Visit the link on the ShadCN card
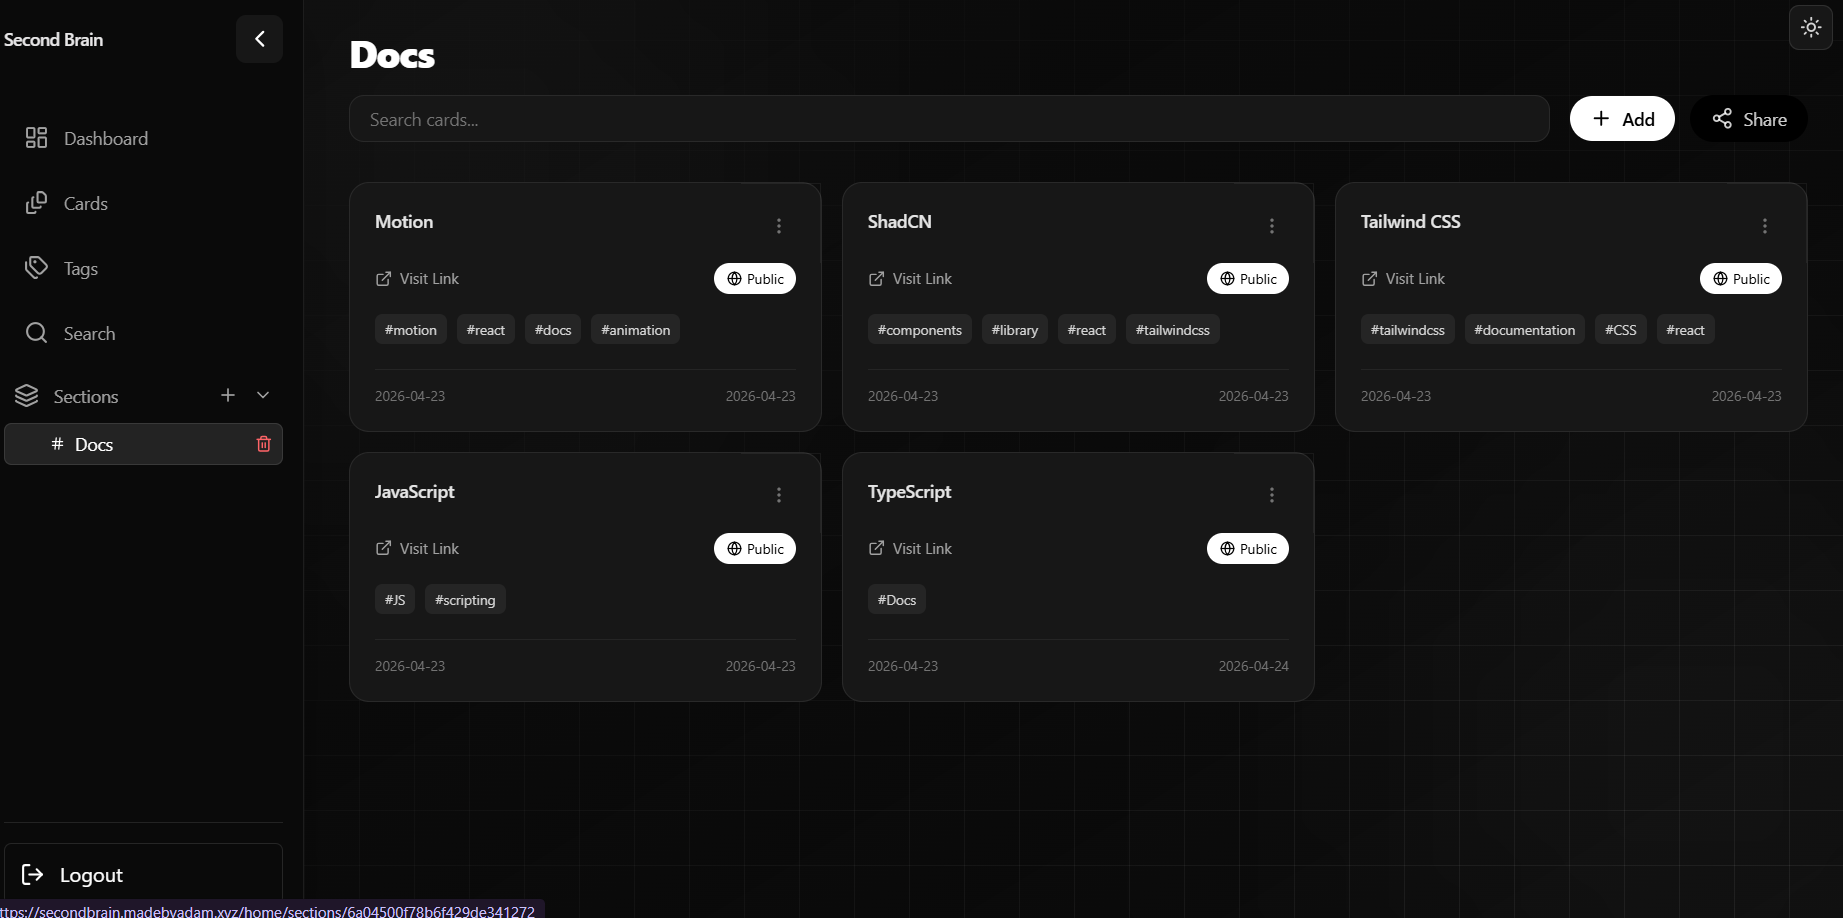Screen dimensions: 1843x918 point(910,279)
